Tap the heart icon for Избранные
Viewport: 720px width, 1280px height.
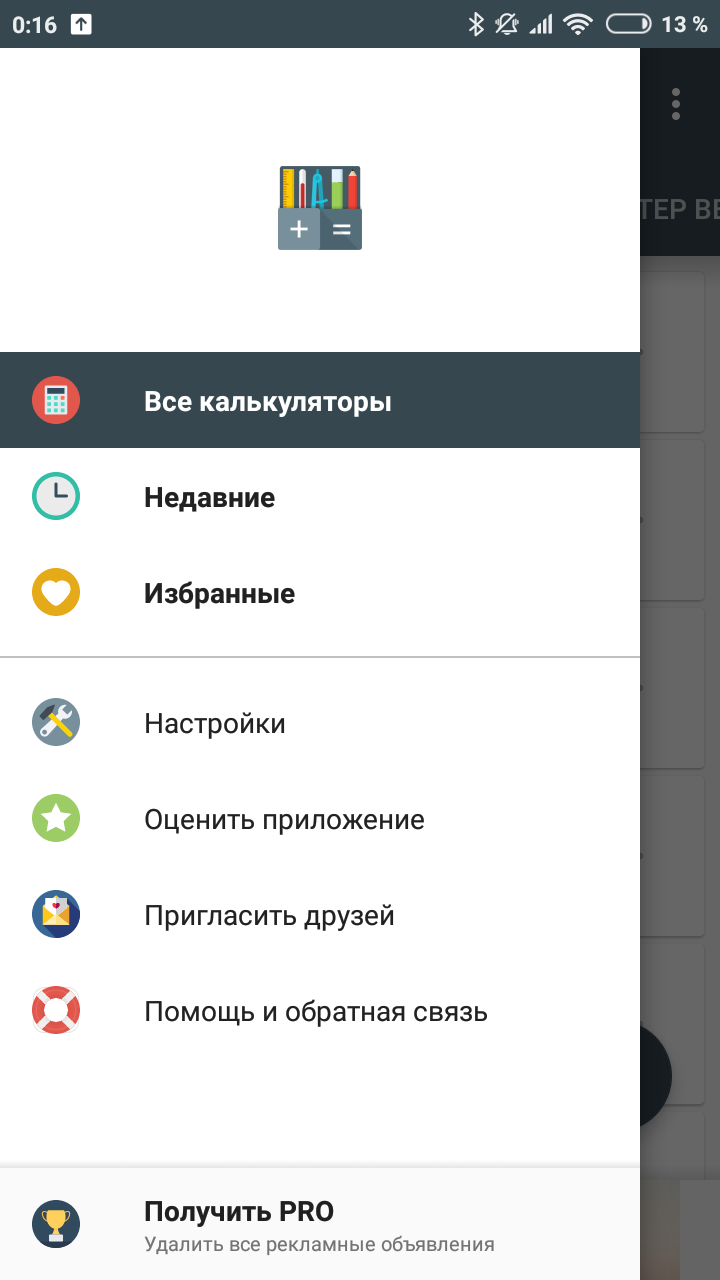[x=56, y=593]
